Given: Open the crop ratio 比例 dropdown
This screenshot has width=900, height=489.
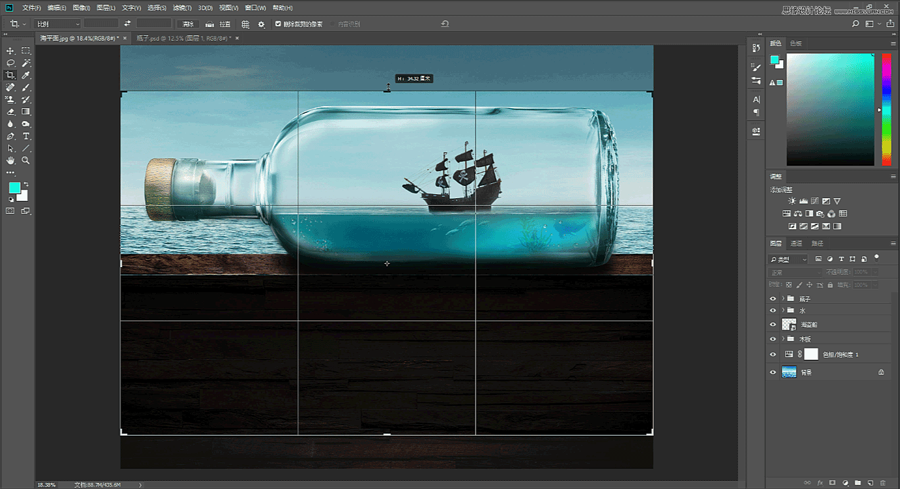Looking at the screenshot, I should pos(55,23).
